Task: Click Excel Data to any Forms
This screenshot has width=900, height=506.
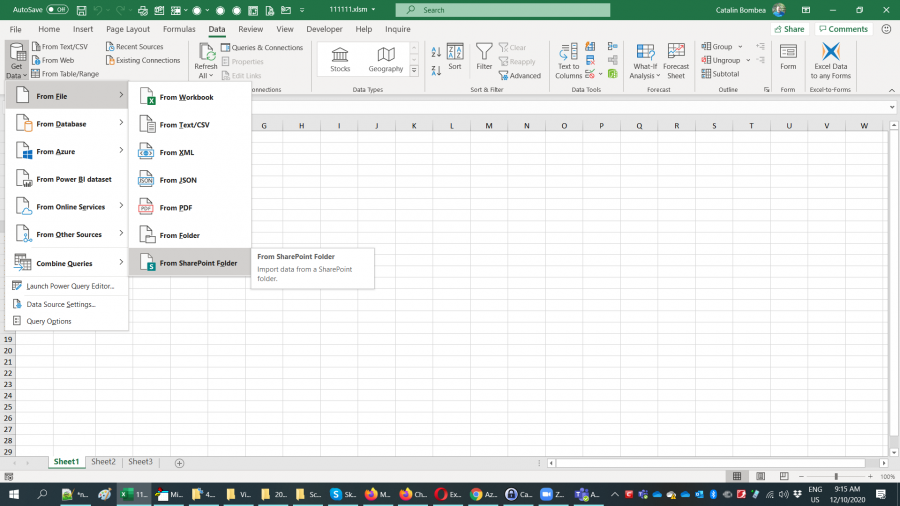Action: click(831, 61)
